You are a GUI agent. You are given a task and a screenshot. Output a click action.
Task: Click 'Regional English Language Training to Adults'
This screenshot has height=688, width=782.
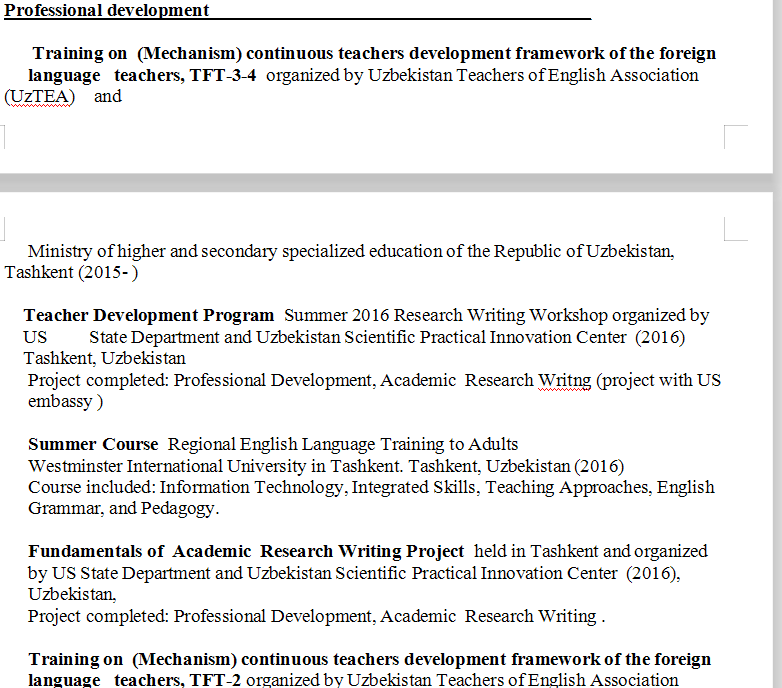(x=343, y=444)
